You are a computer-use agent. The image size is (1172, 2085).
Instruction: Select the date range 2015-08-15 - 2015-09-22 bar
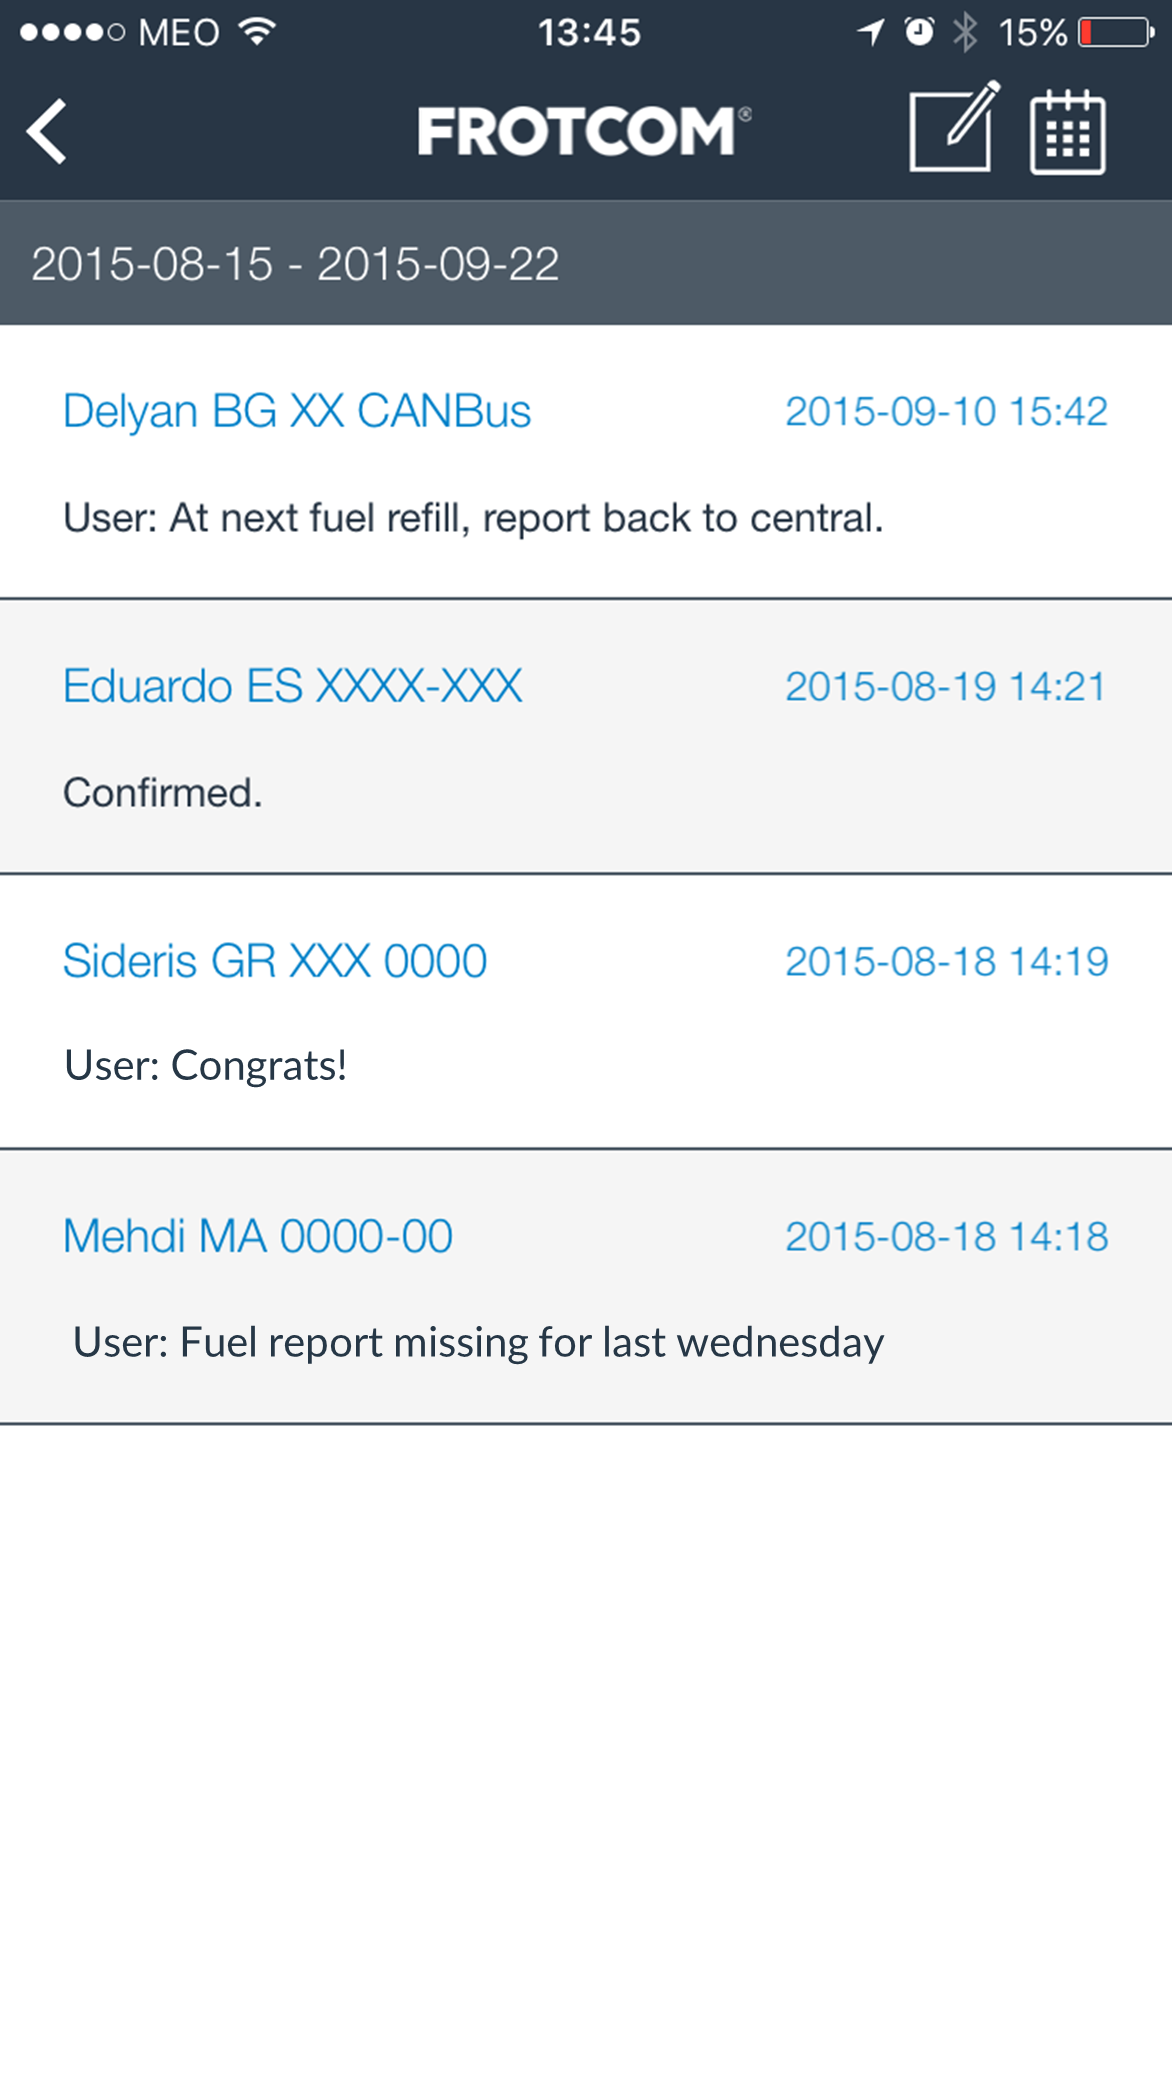586,264
